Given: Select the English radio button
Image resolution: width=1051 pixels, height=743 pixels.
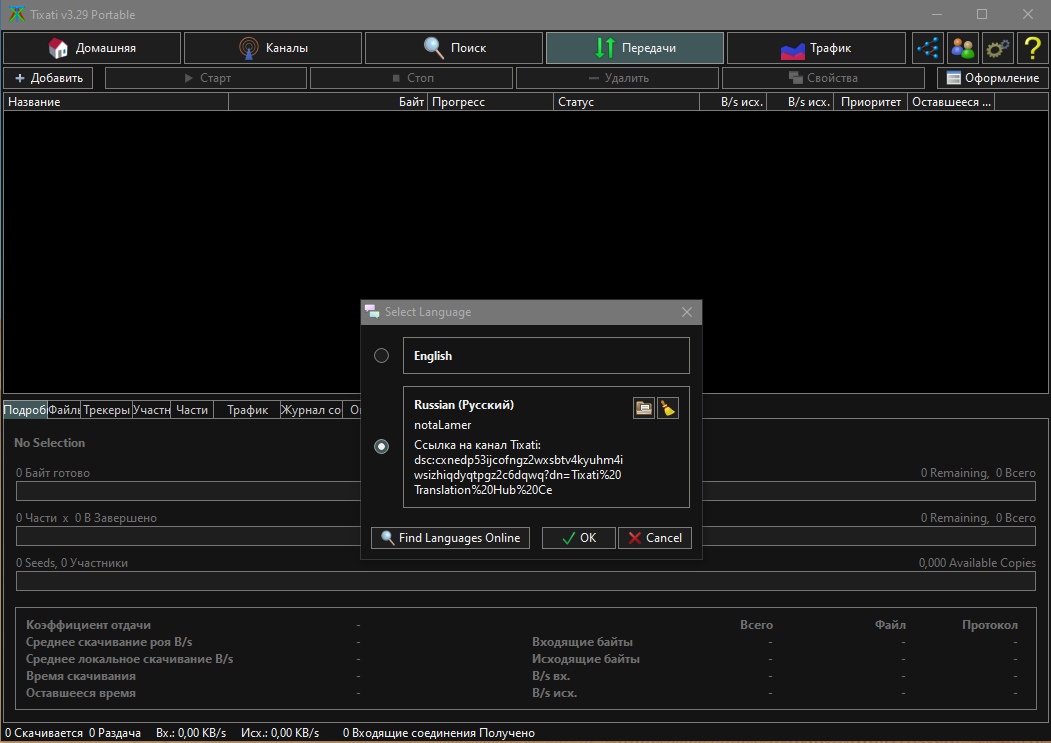Looking at the screenshot, I should click(x=381, y=355).
